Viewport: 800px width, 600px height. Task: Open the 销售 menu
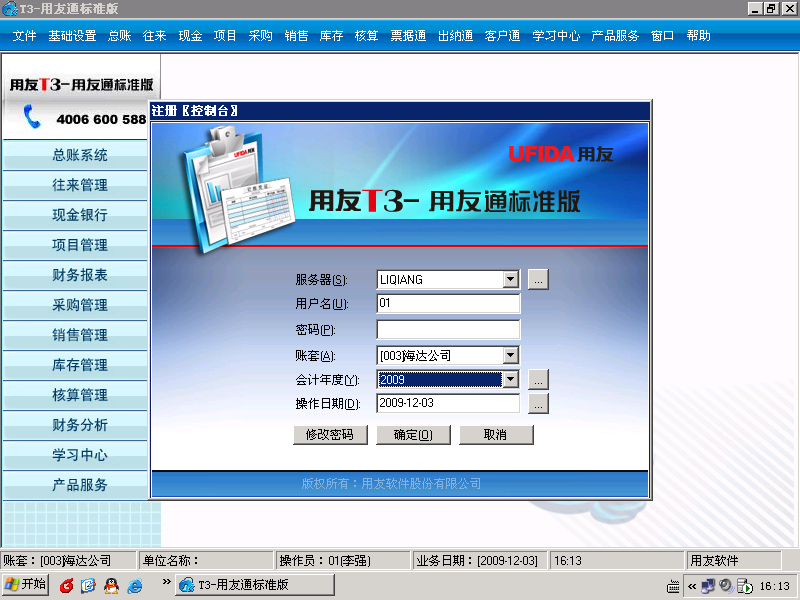[296, 36]
